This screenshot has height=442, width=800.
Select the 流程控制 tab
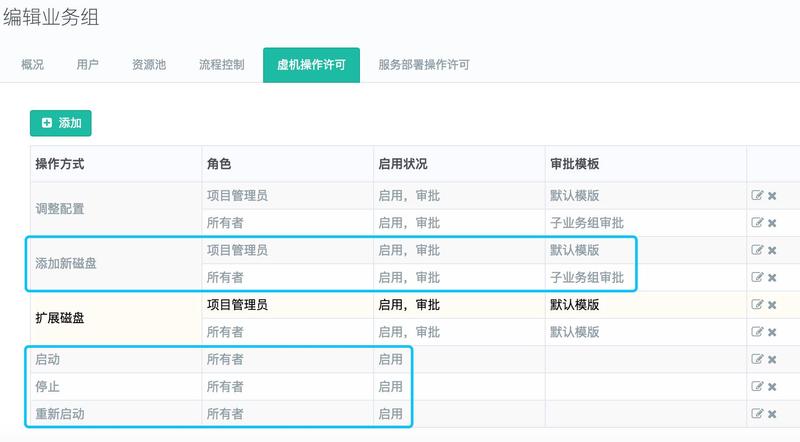click(221, 65)
